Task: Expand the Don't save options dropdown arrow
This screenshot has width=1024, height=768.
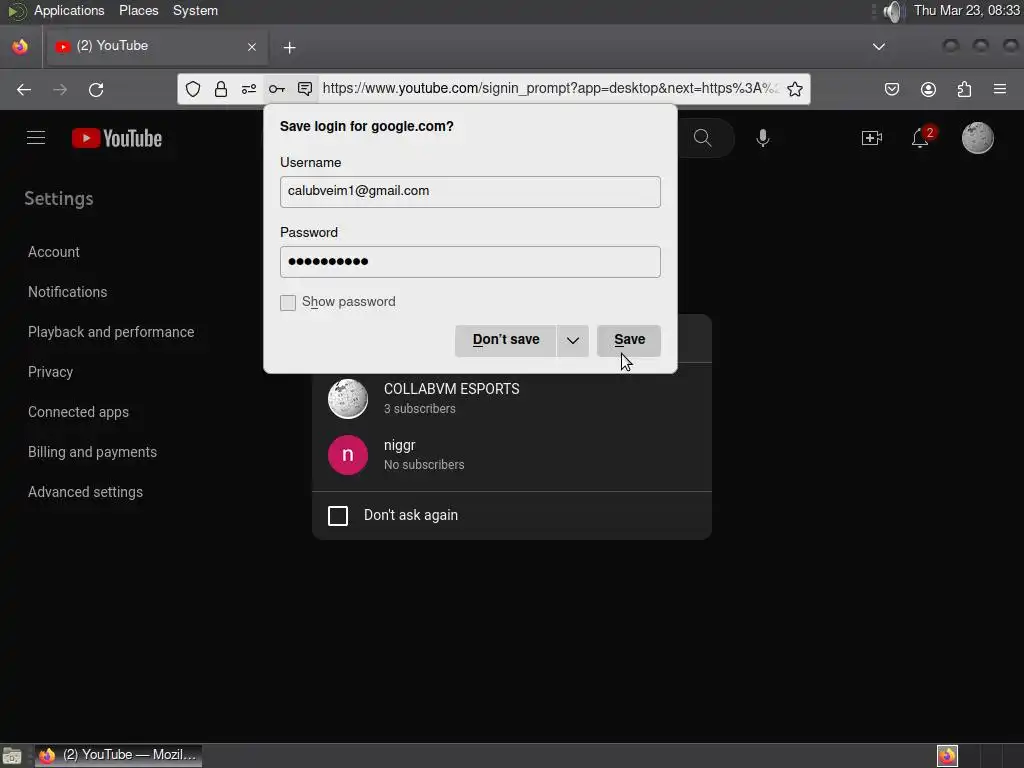Action: click(573, 340)
